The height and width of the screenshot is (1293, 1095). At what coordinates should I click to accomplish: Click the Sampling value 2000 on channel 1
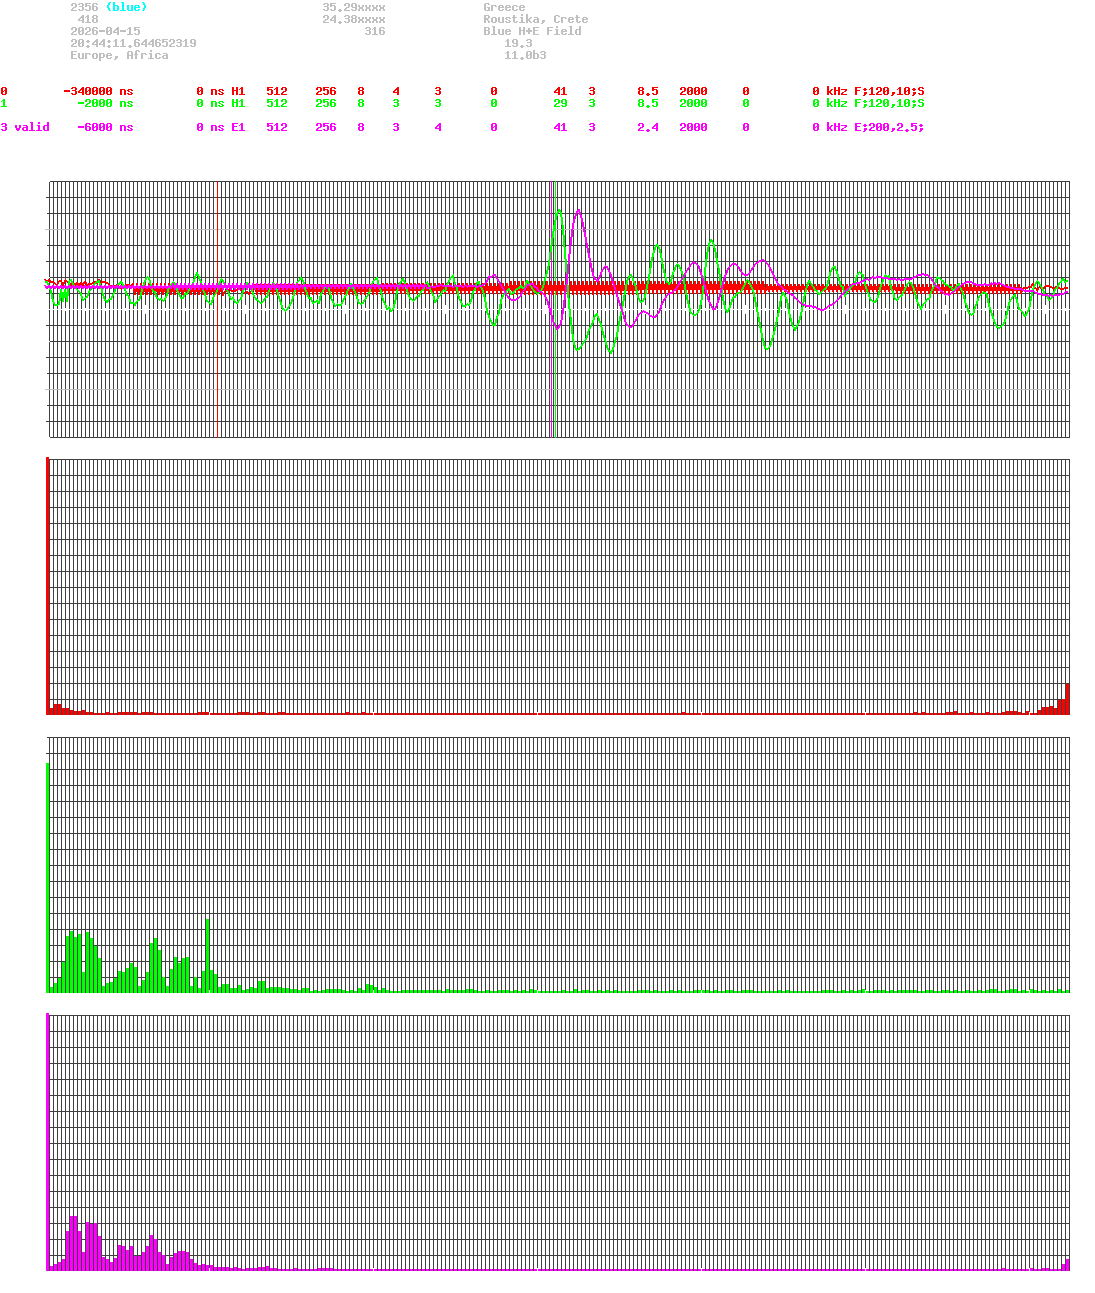pyautogui.click(x=693, y=103)
